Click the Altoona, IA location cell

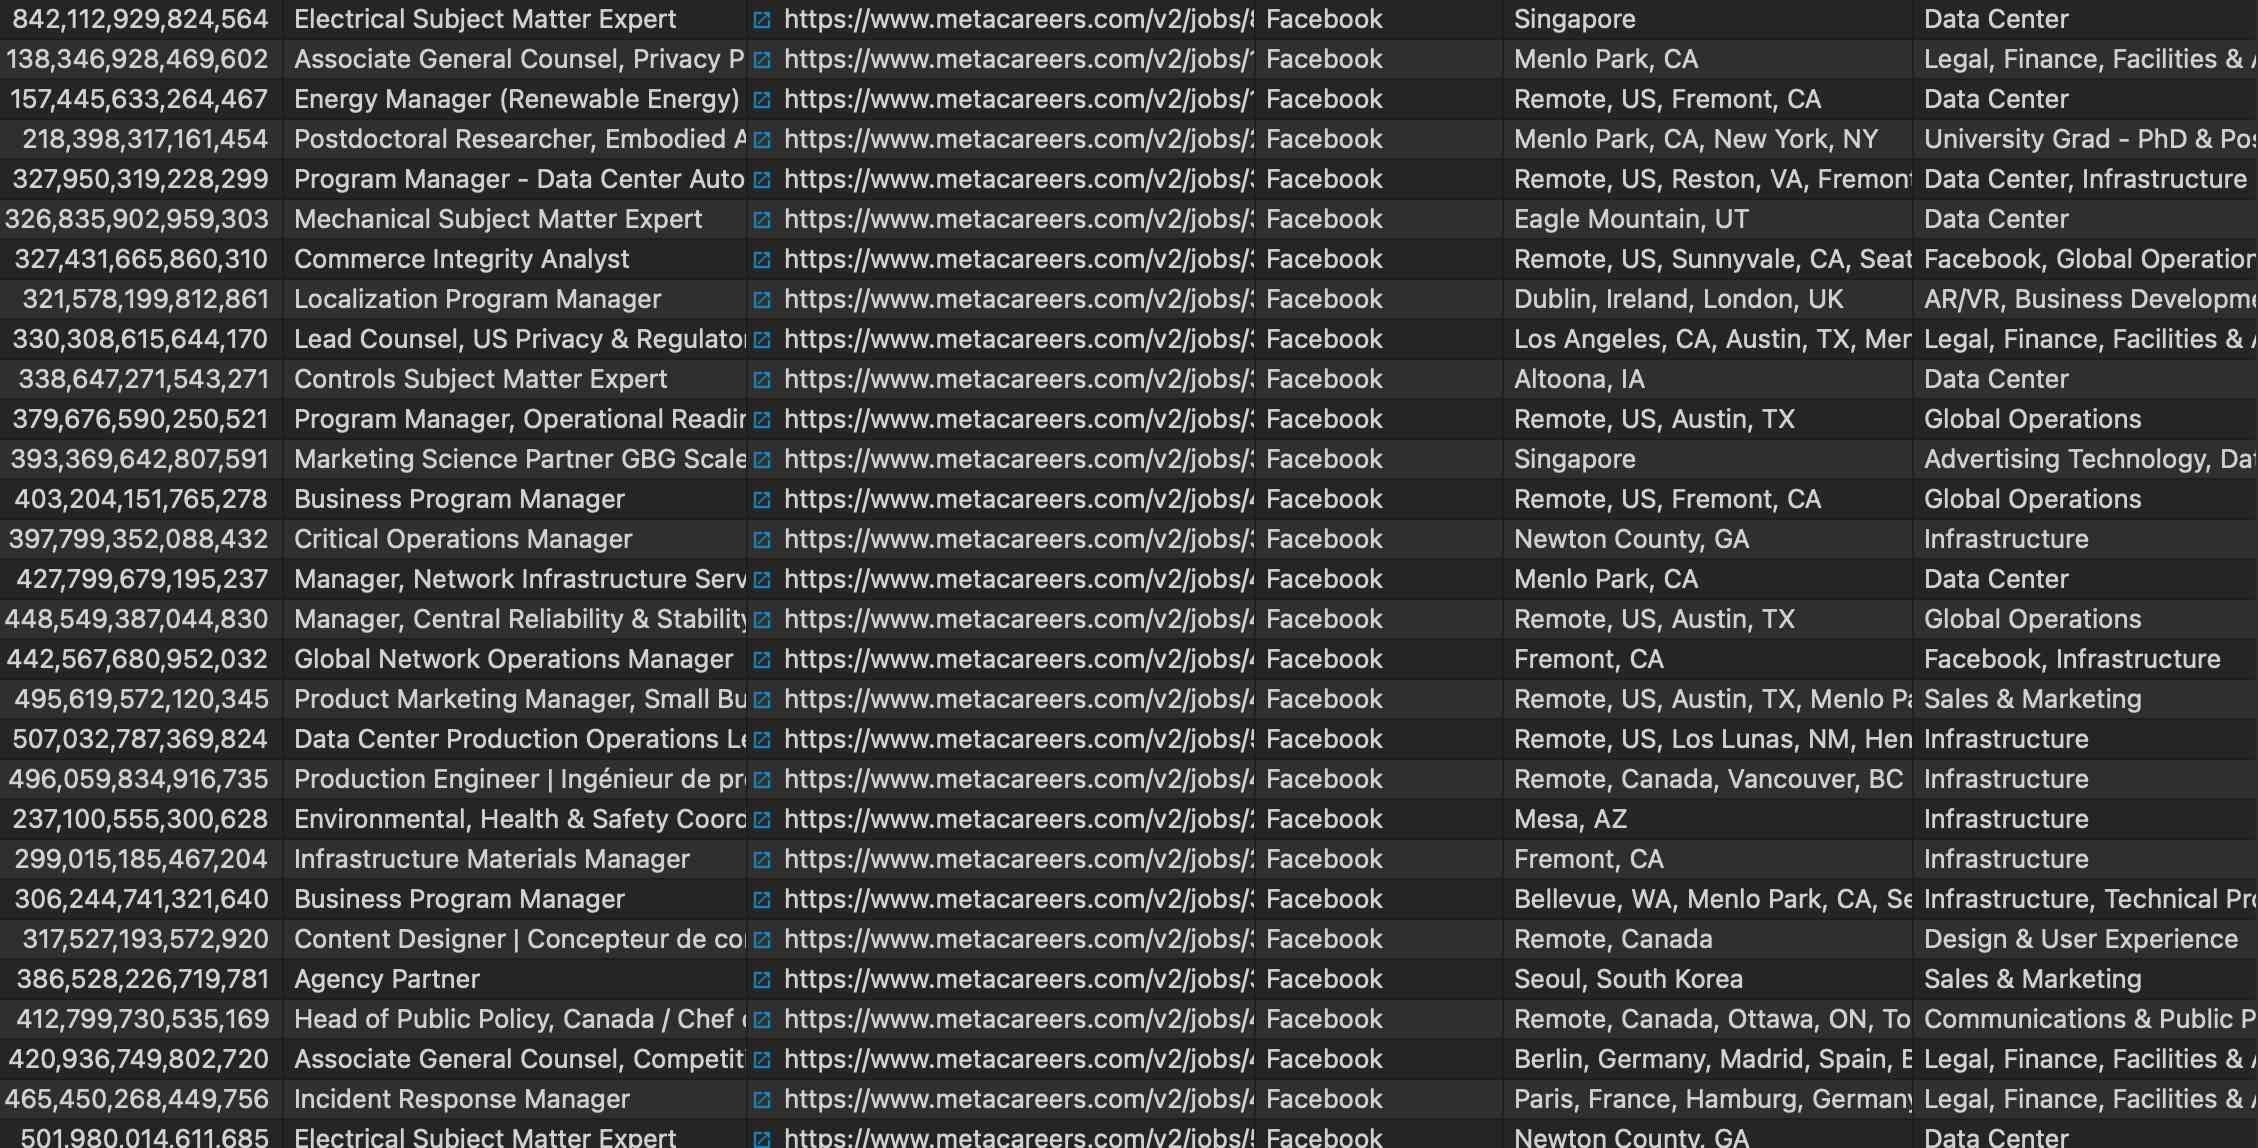tap(1579, 379)
